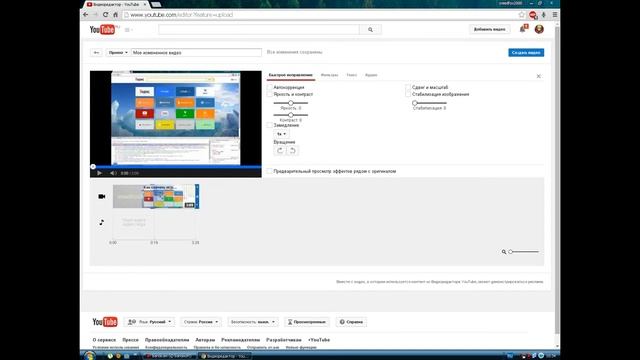Close the quick fixes effects panel
The width and height of the screenshot is (640, 360).
(539, 76)
